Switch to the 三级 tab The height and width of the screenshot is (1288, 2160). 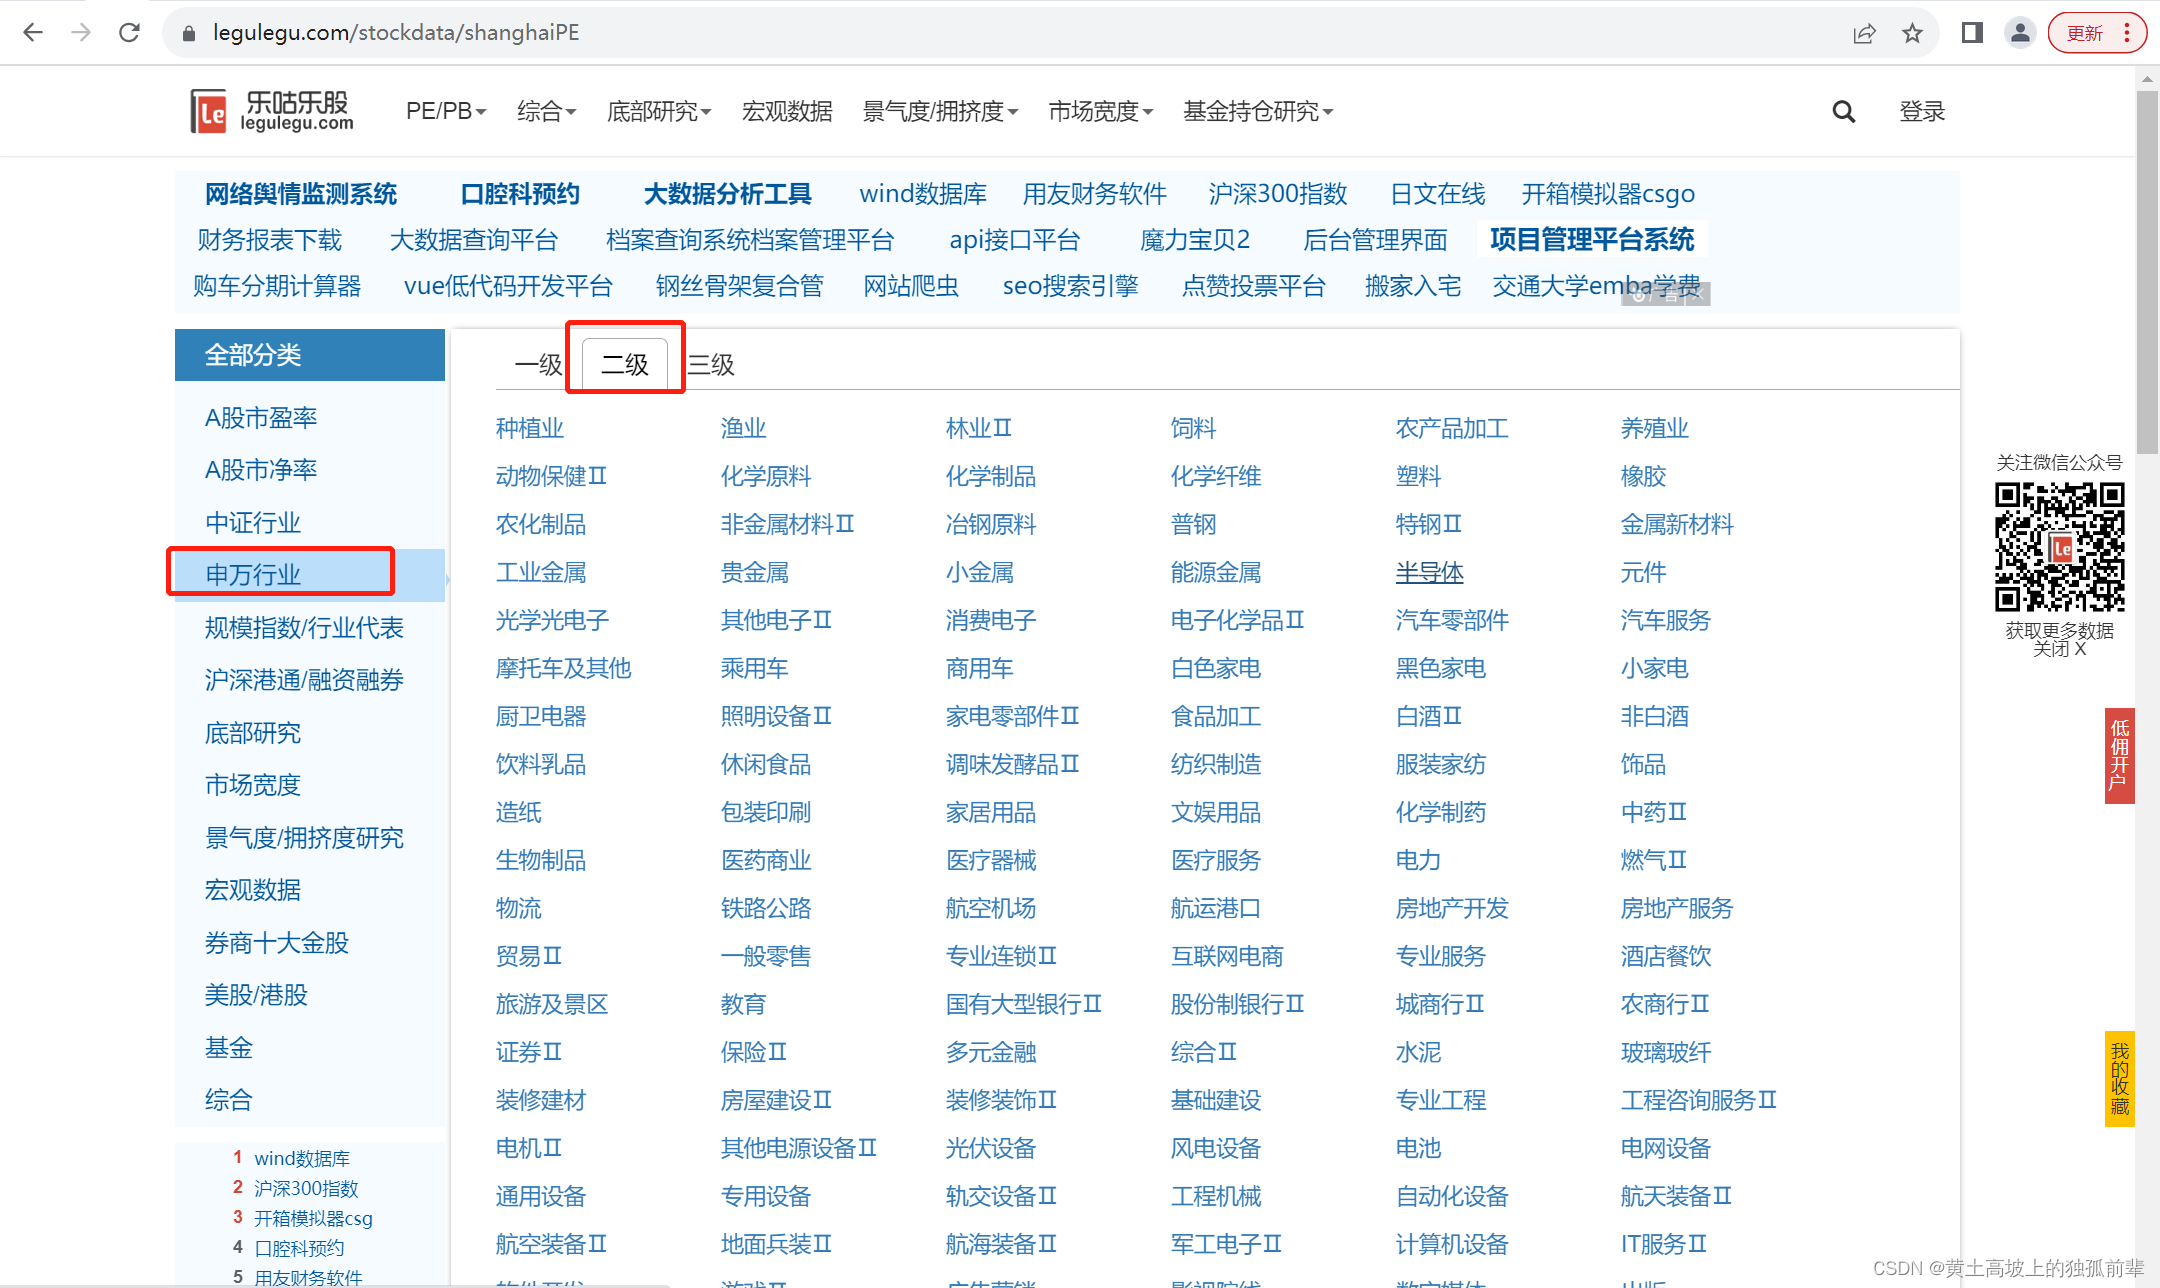(711, 365)
